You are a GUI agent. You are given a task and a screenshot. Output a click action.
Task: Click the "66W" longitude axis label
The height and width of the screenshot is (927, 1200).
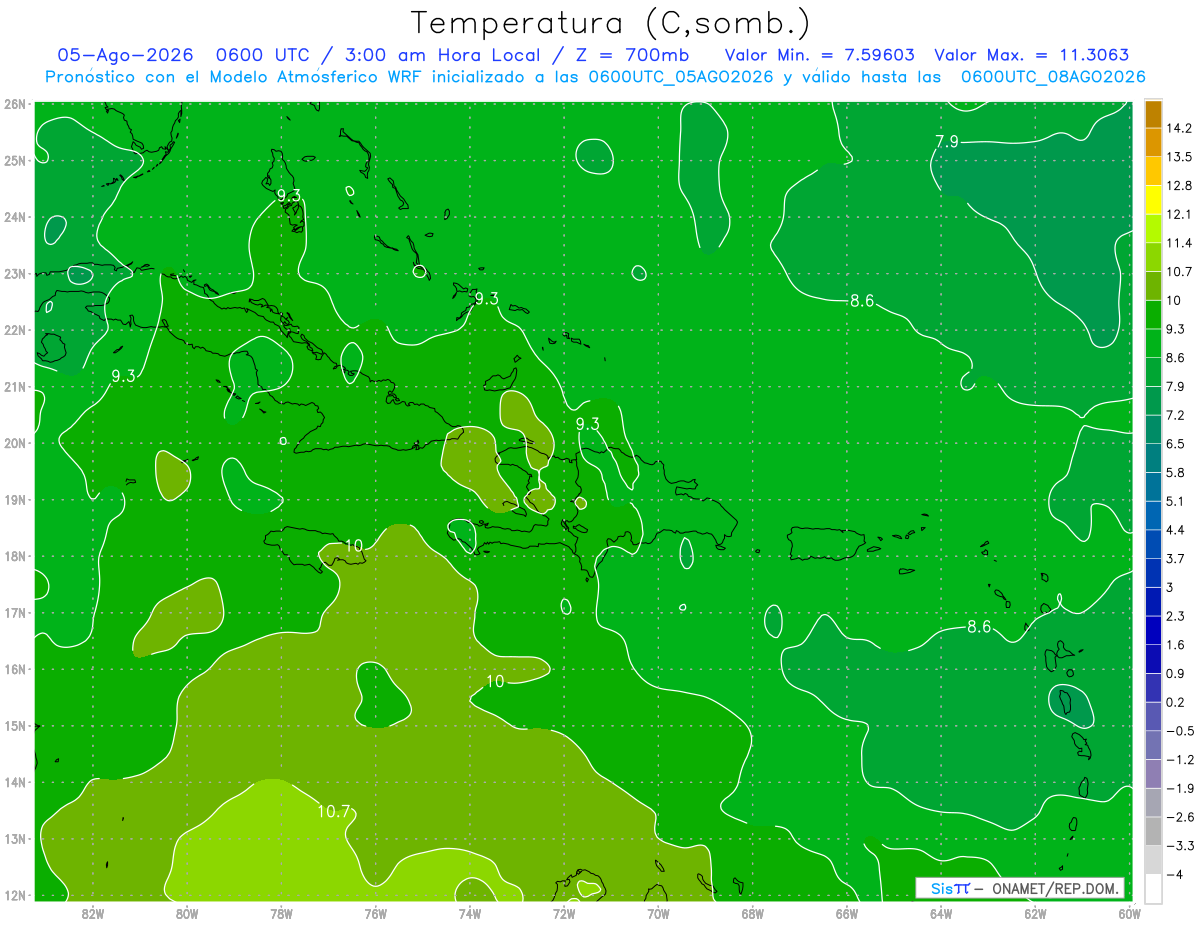847,912
